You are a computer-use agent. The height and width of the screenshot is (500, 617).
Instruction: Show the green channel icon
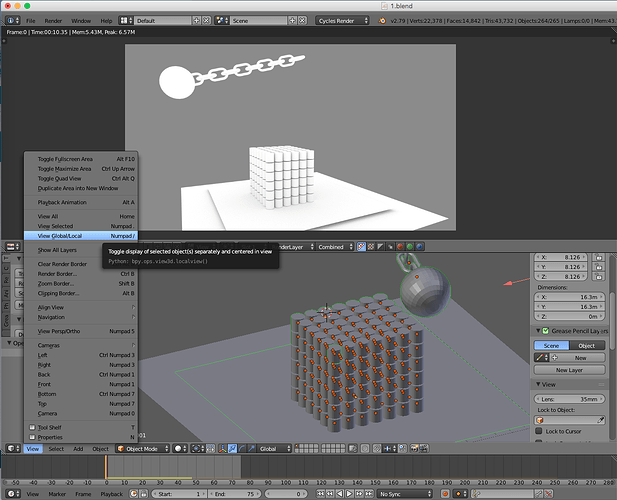pyautogui.click(x=410, y=247)
